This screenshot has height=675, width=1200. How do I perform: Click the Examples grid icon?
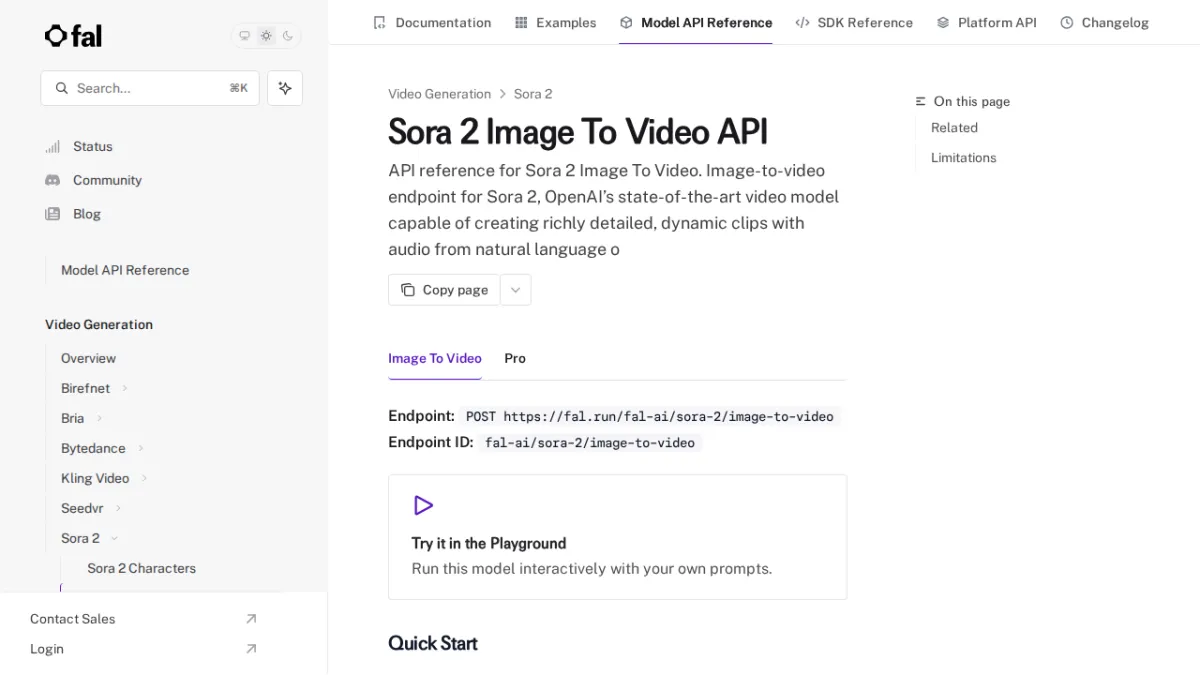521,22
